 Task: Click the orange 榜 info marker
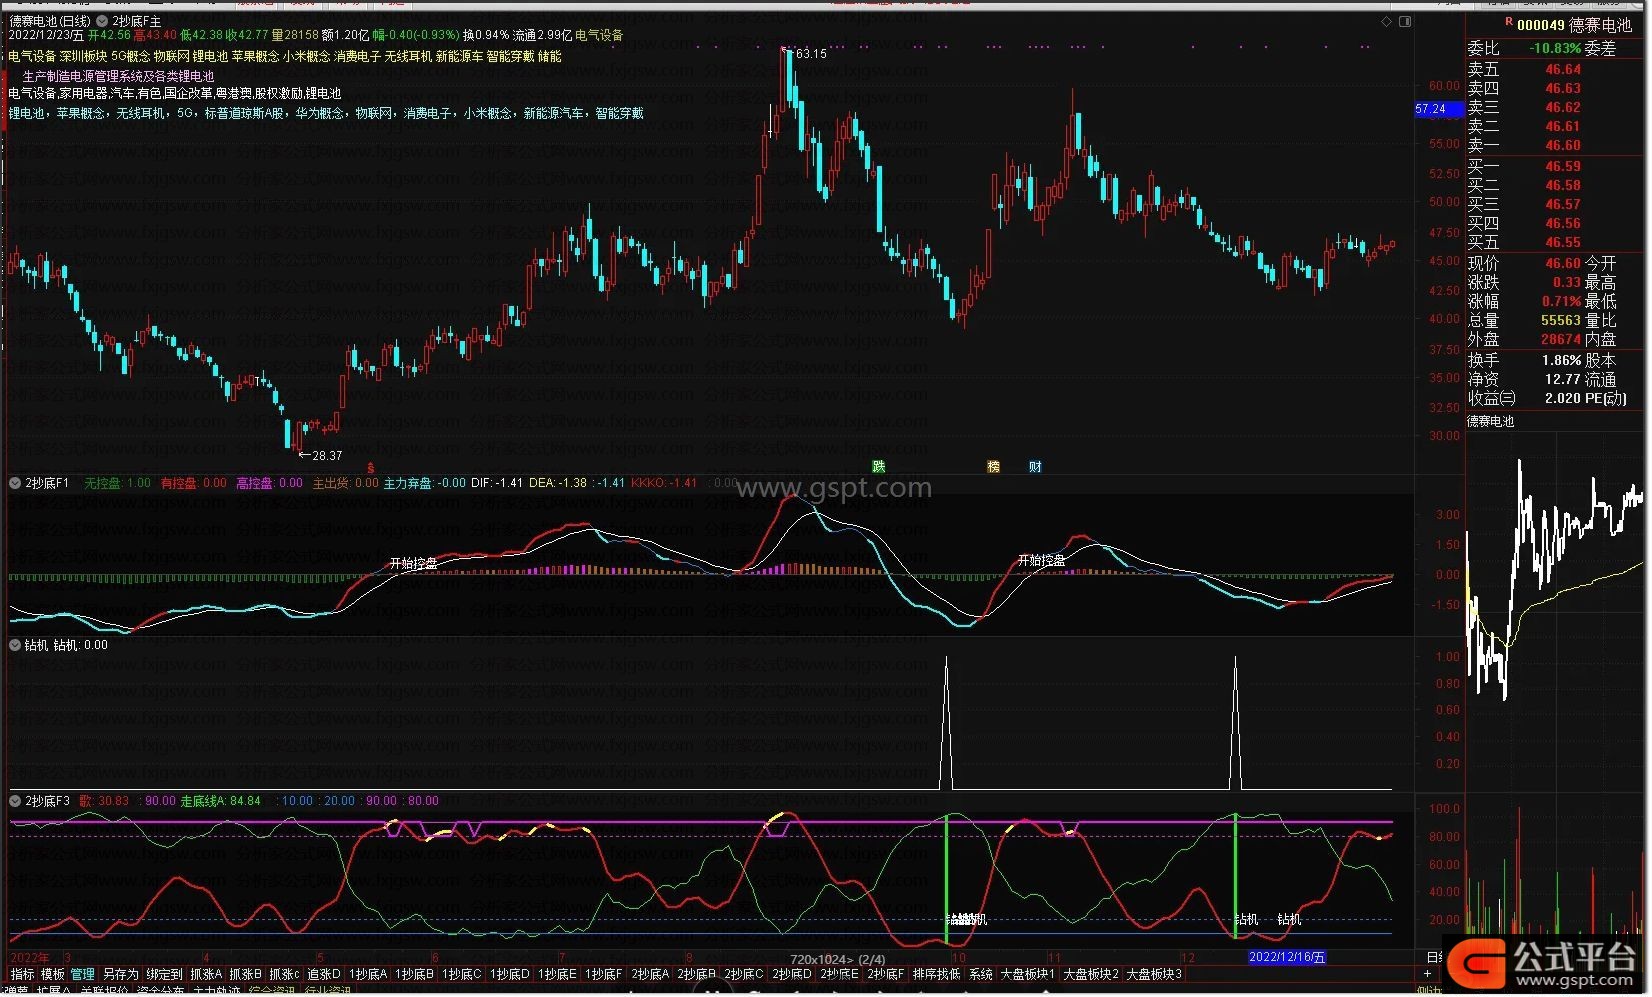[x=993, y=467]
